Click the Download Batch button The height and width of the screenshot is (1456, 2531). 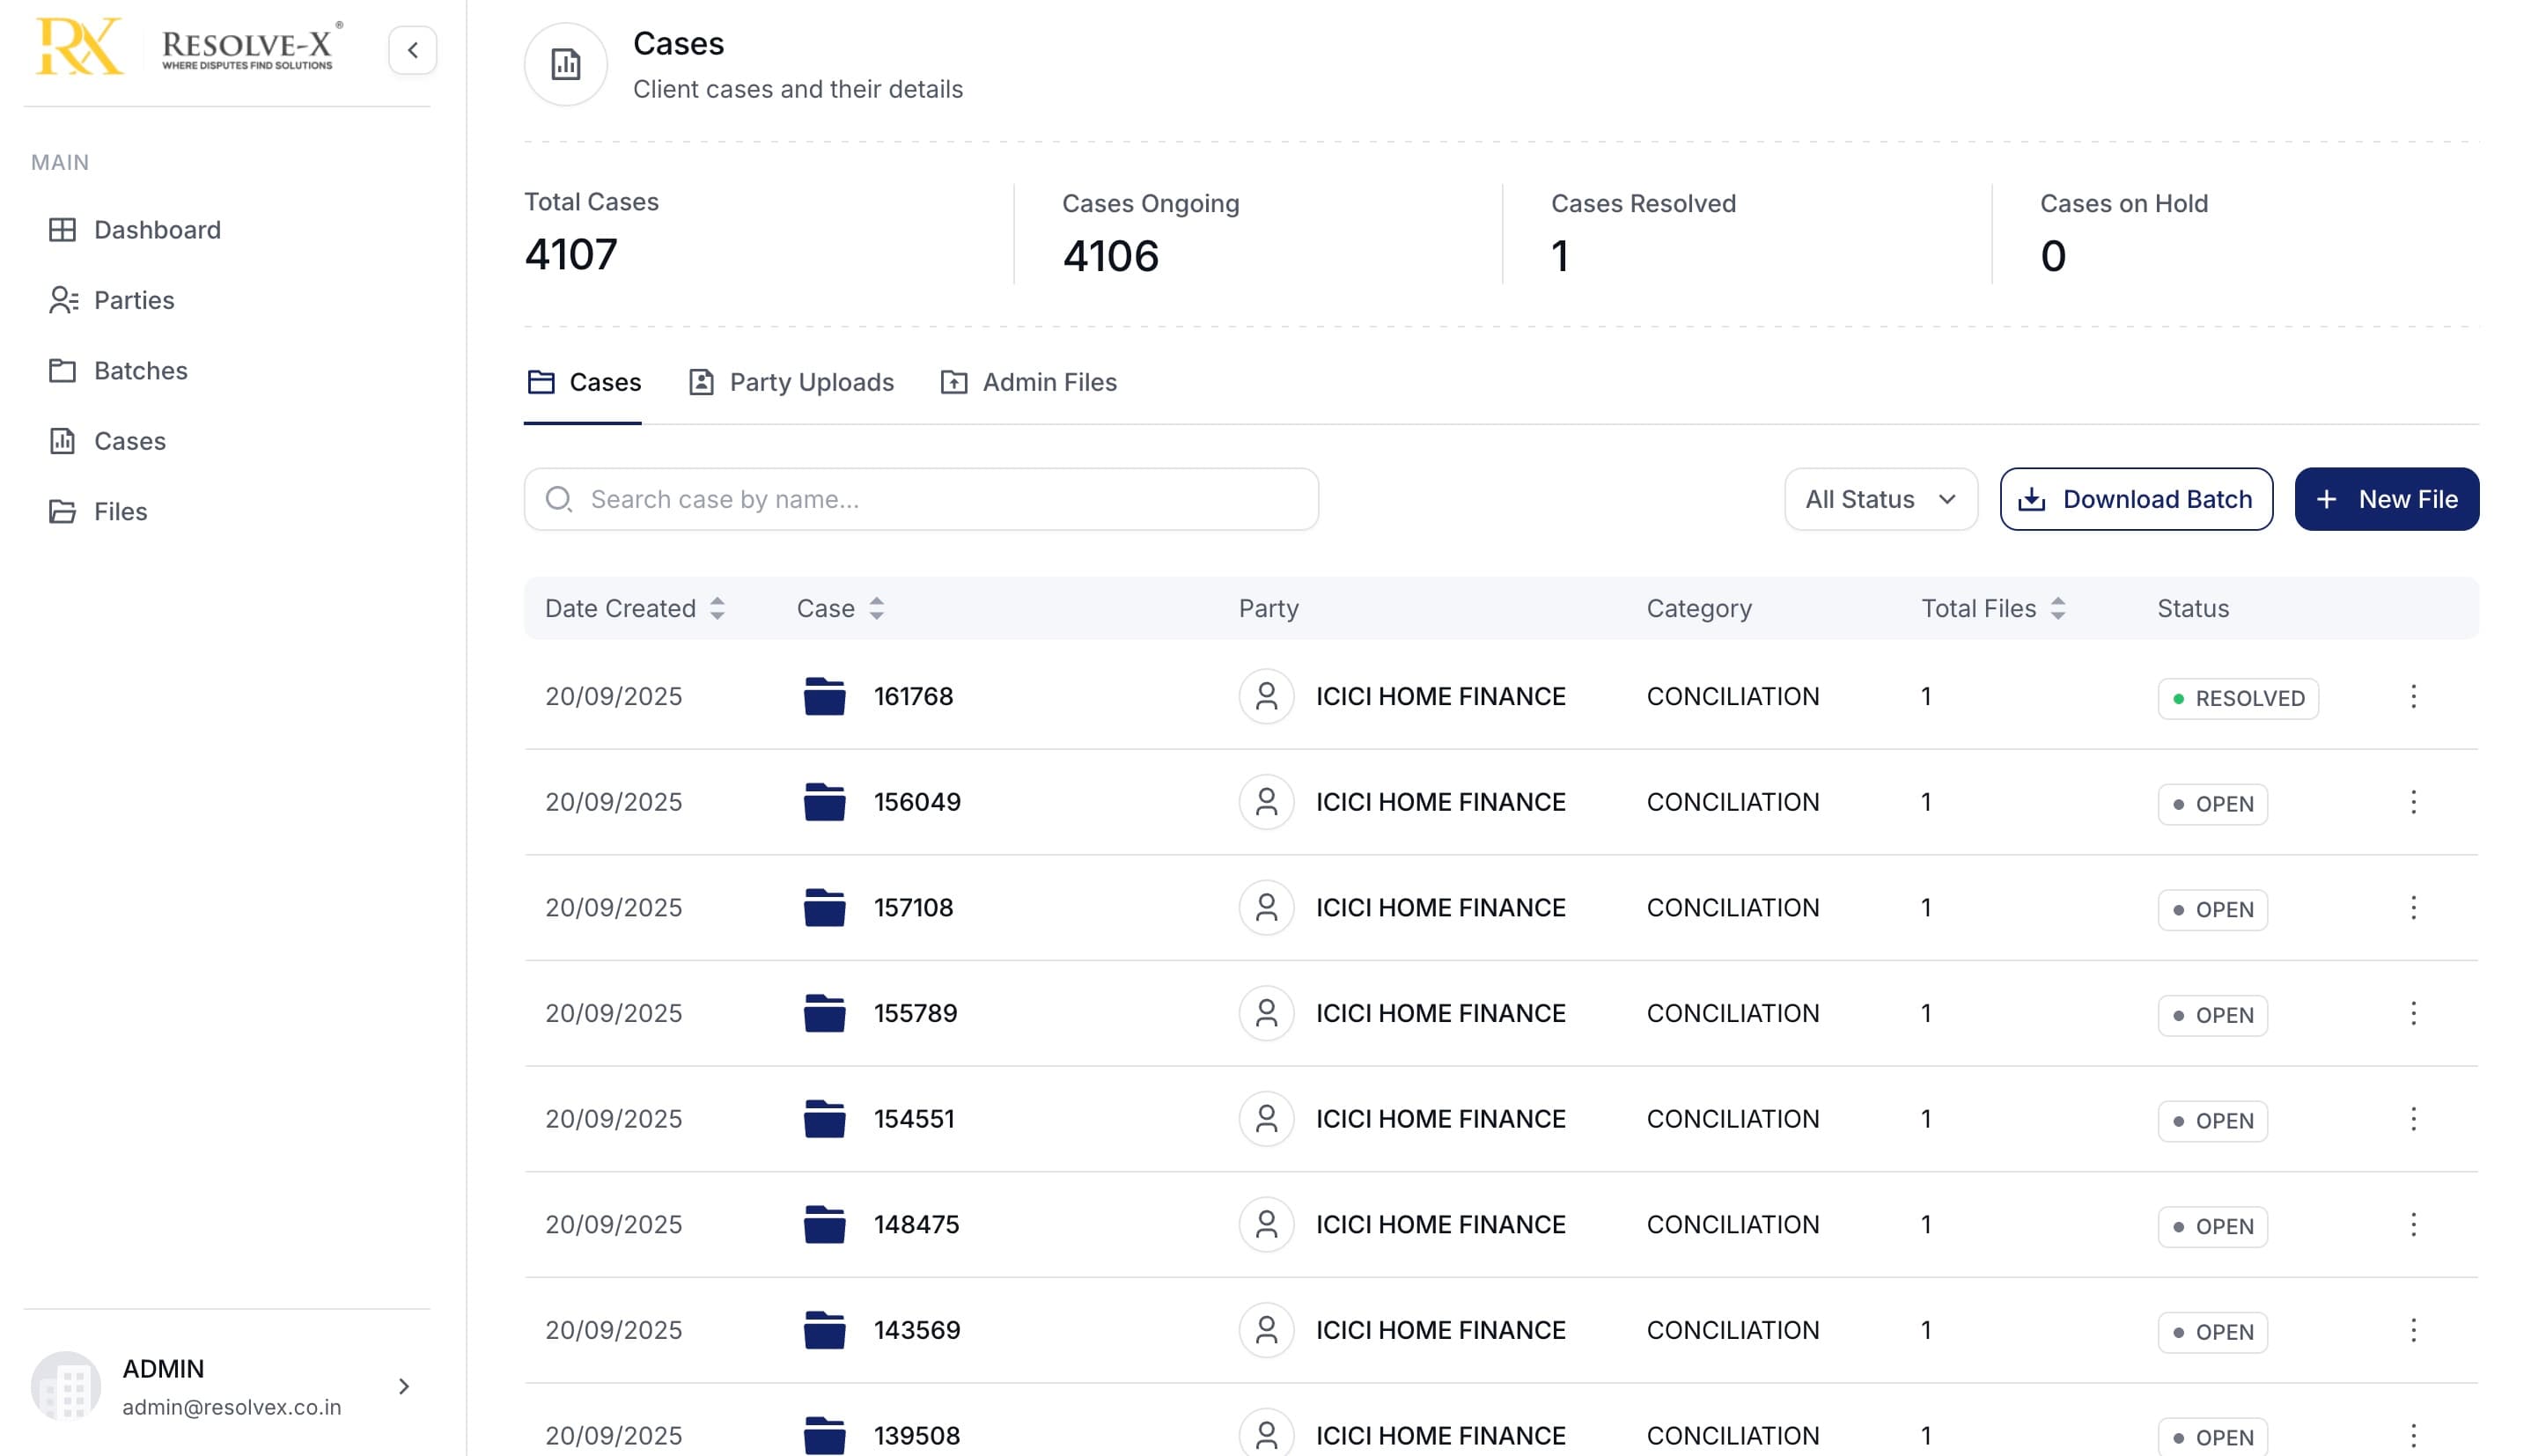2136,499
